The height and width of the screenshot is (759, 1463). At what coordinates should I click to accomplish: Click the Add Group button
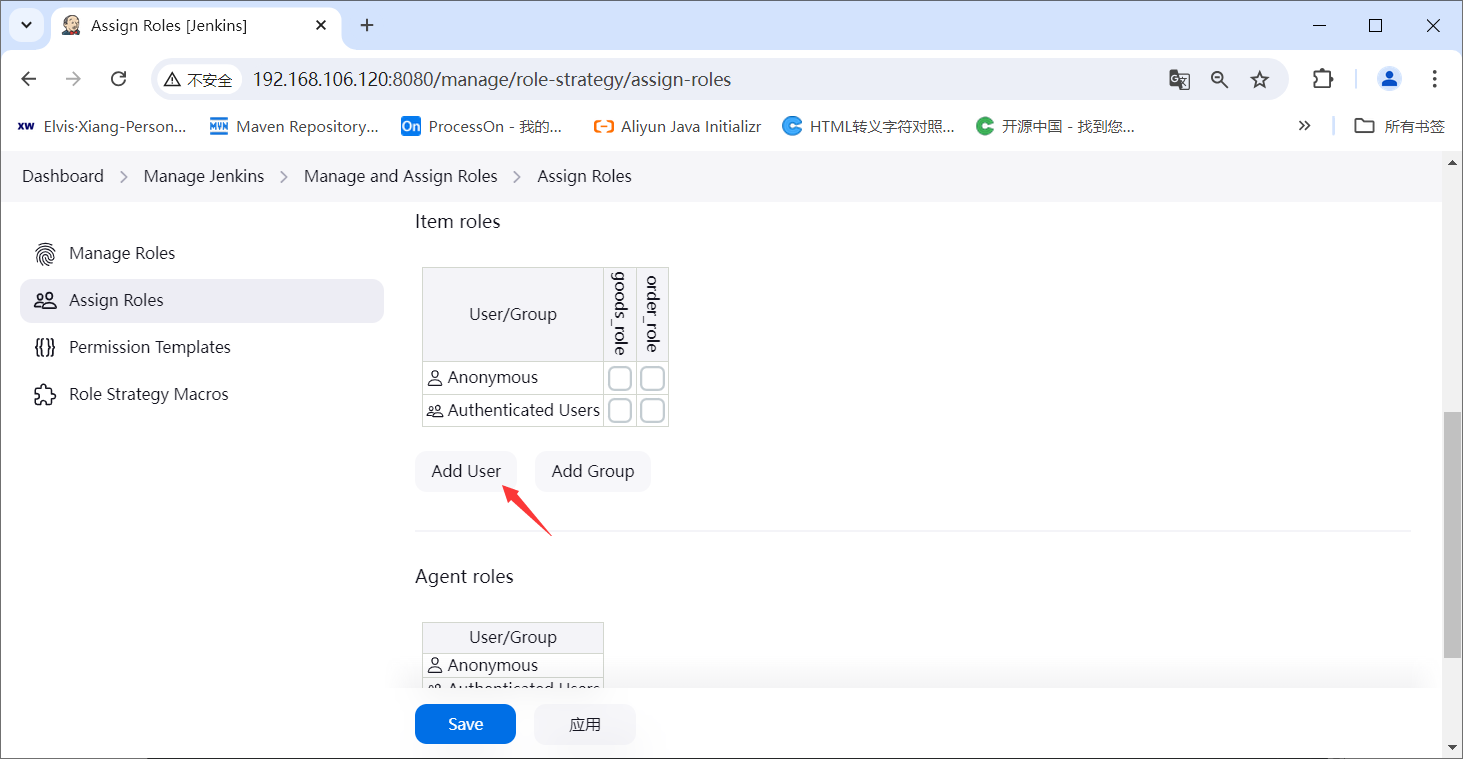(x=593, y=471)
